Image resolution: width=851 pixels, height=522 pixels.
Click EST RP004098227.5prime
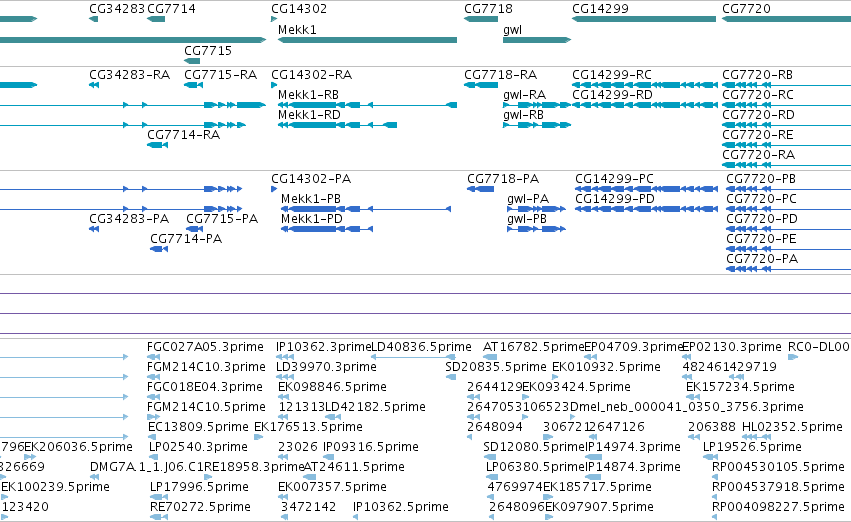click(x=778, y=507)
